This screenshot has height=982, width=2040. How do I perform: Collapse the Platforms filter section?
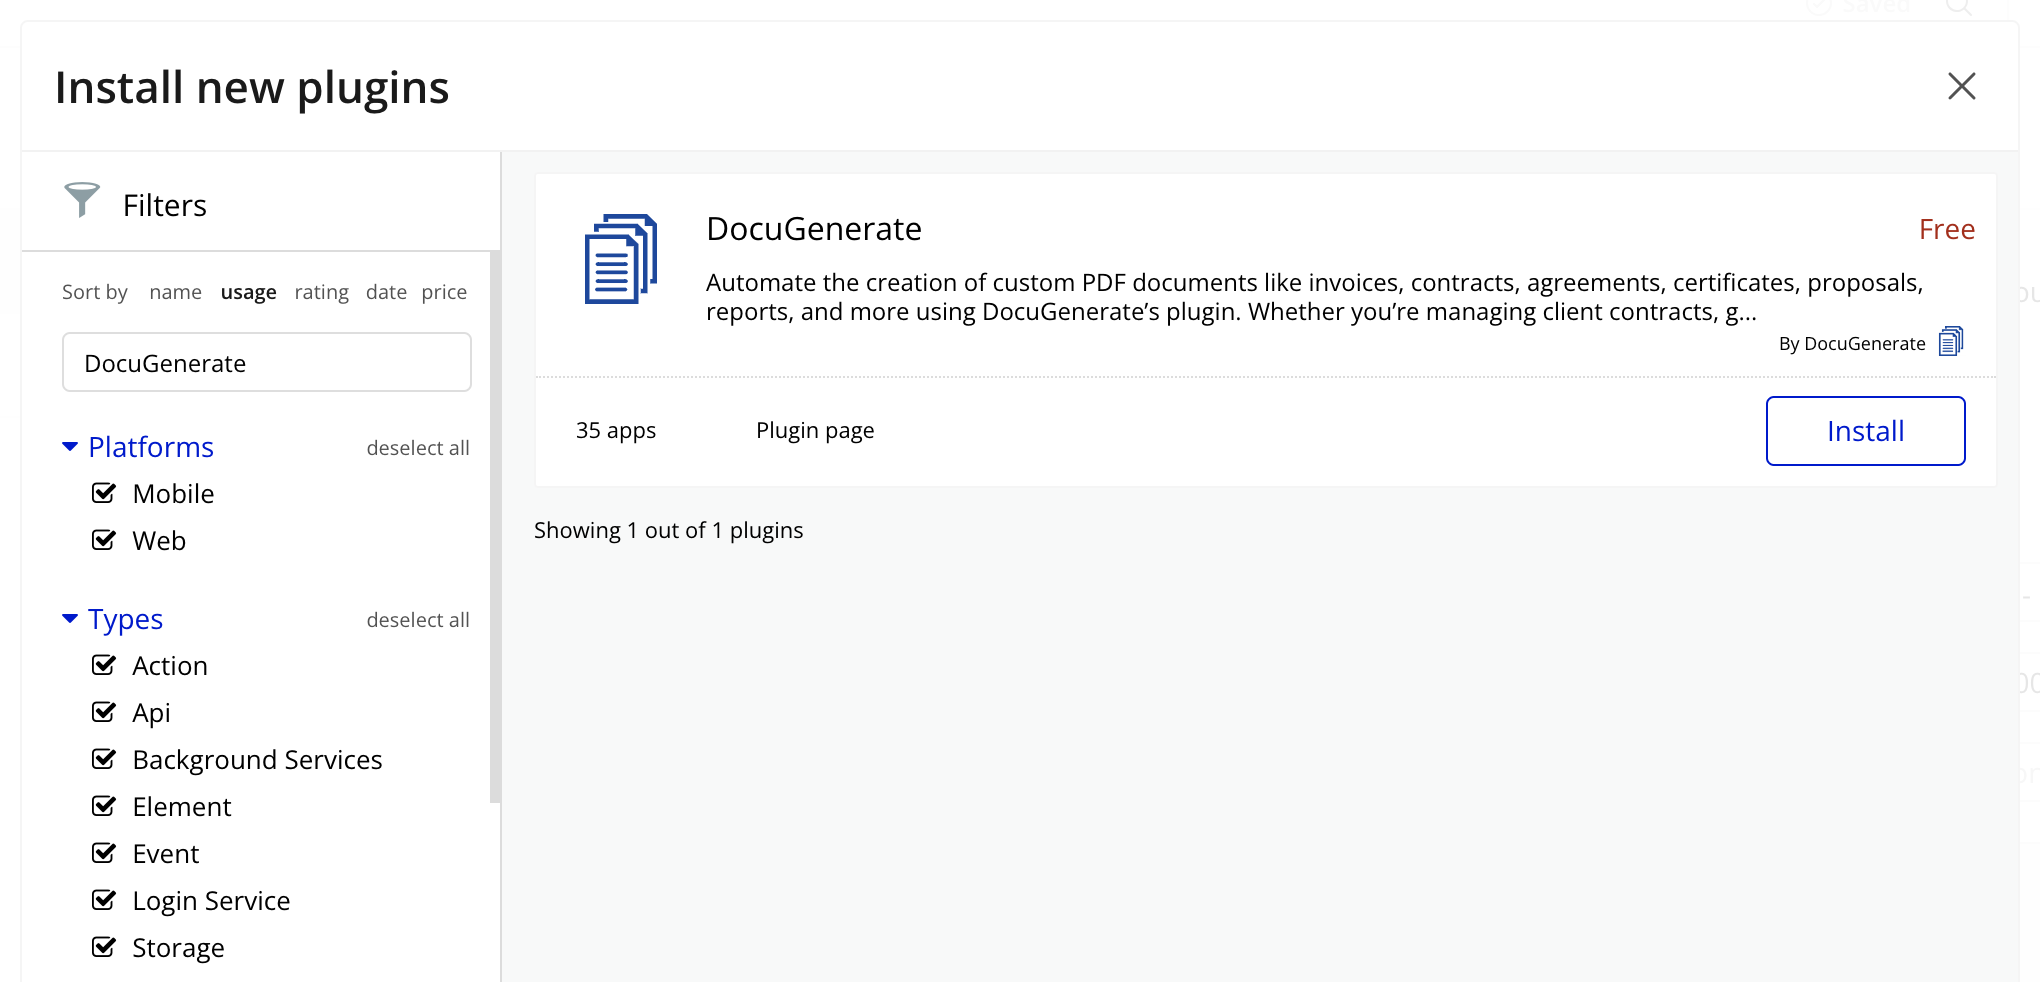(x=70, y=447)
